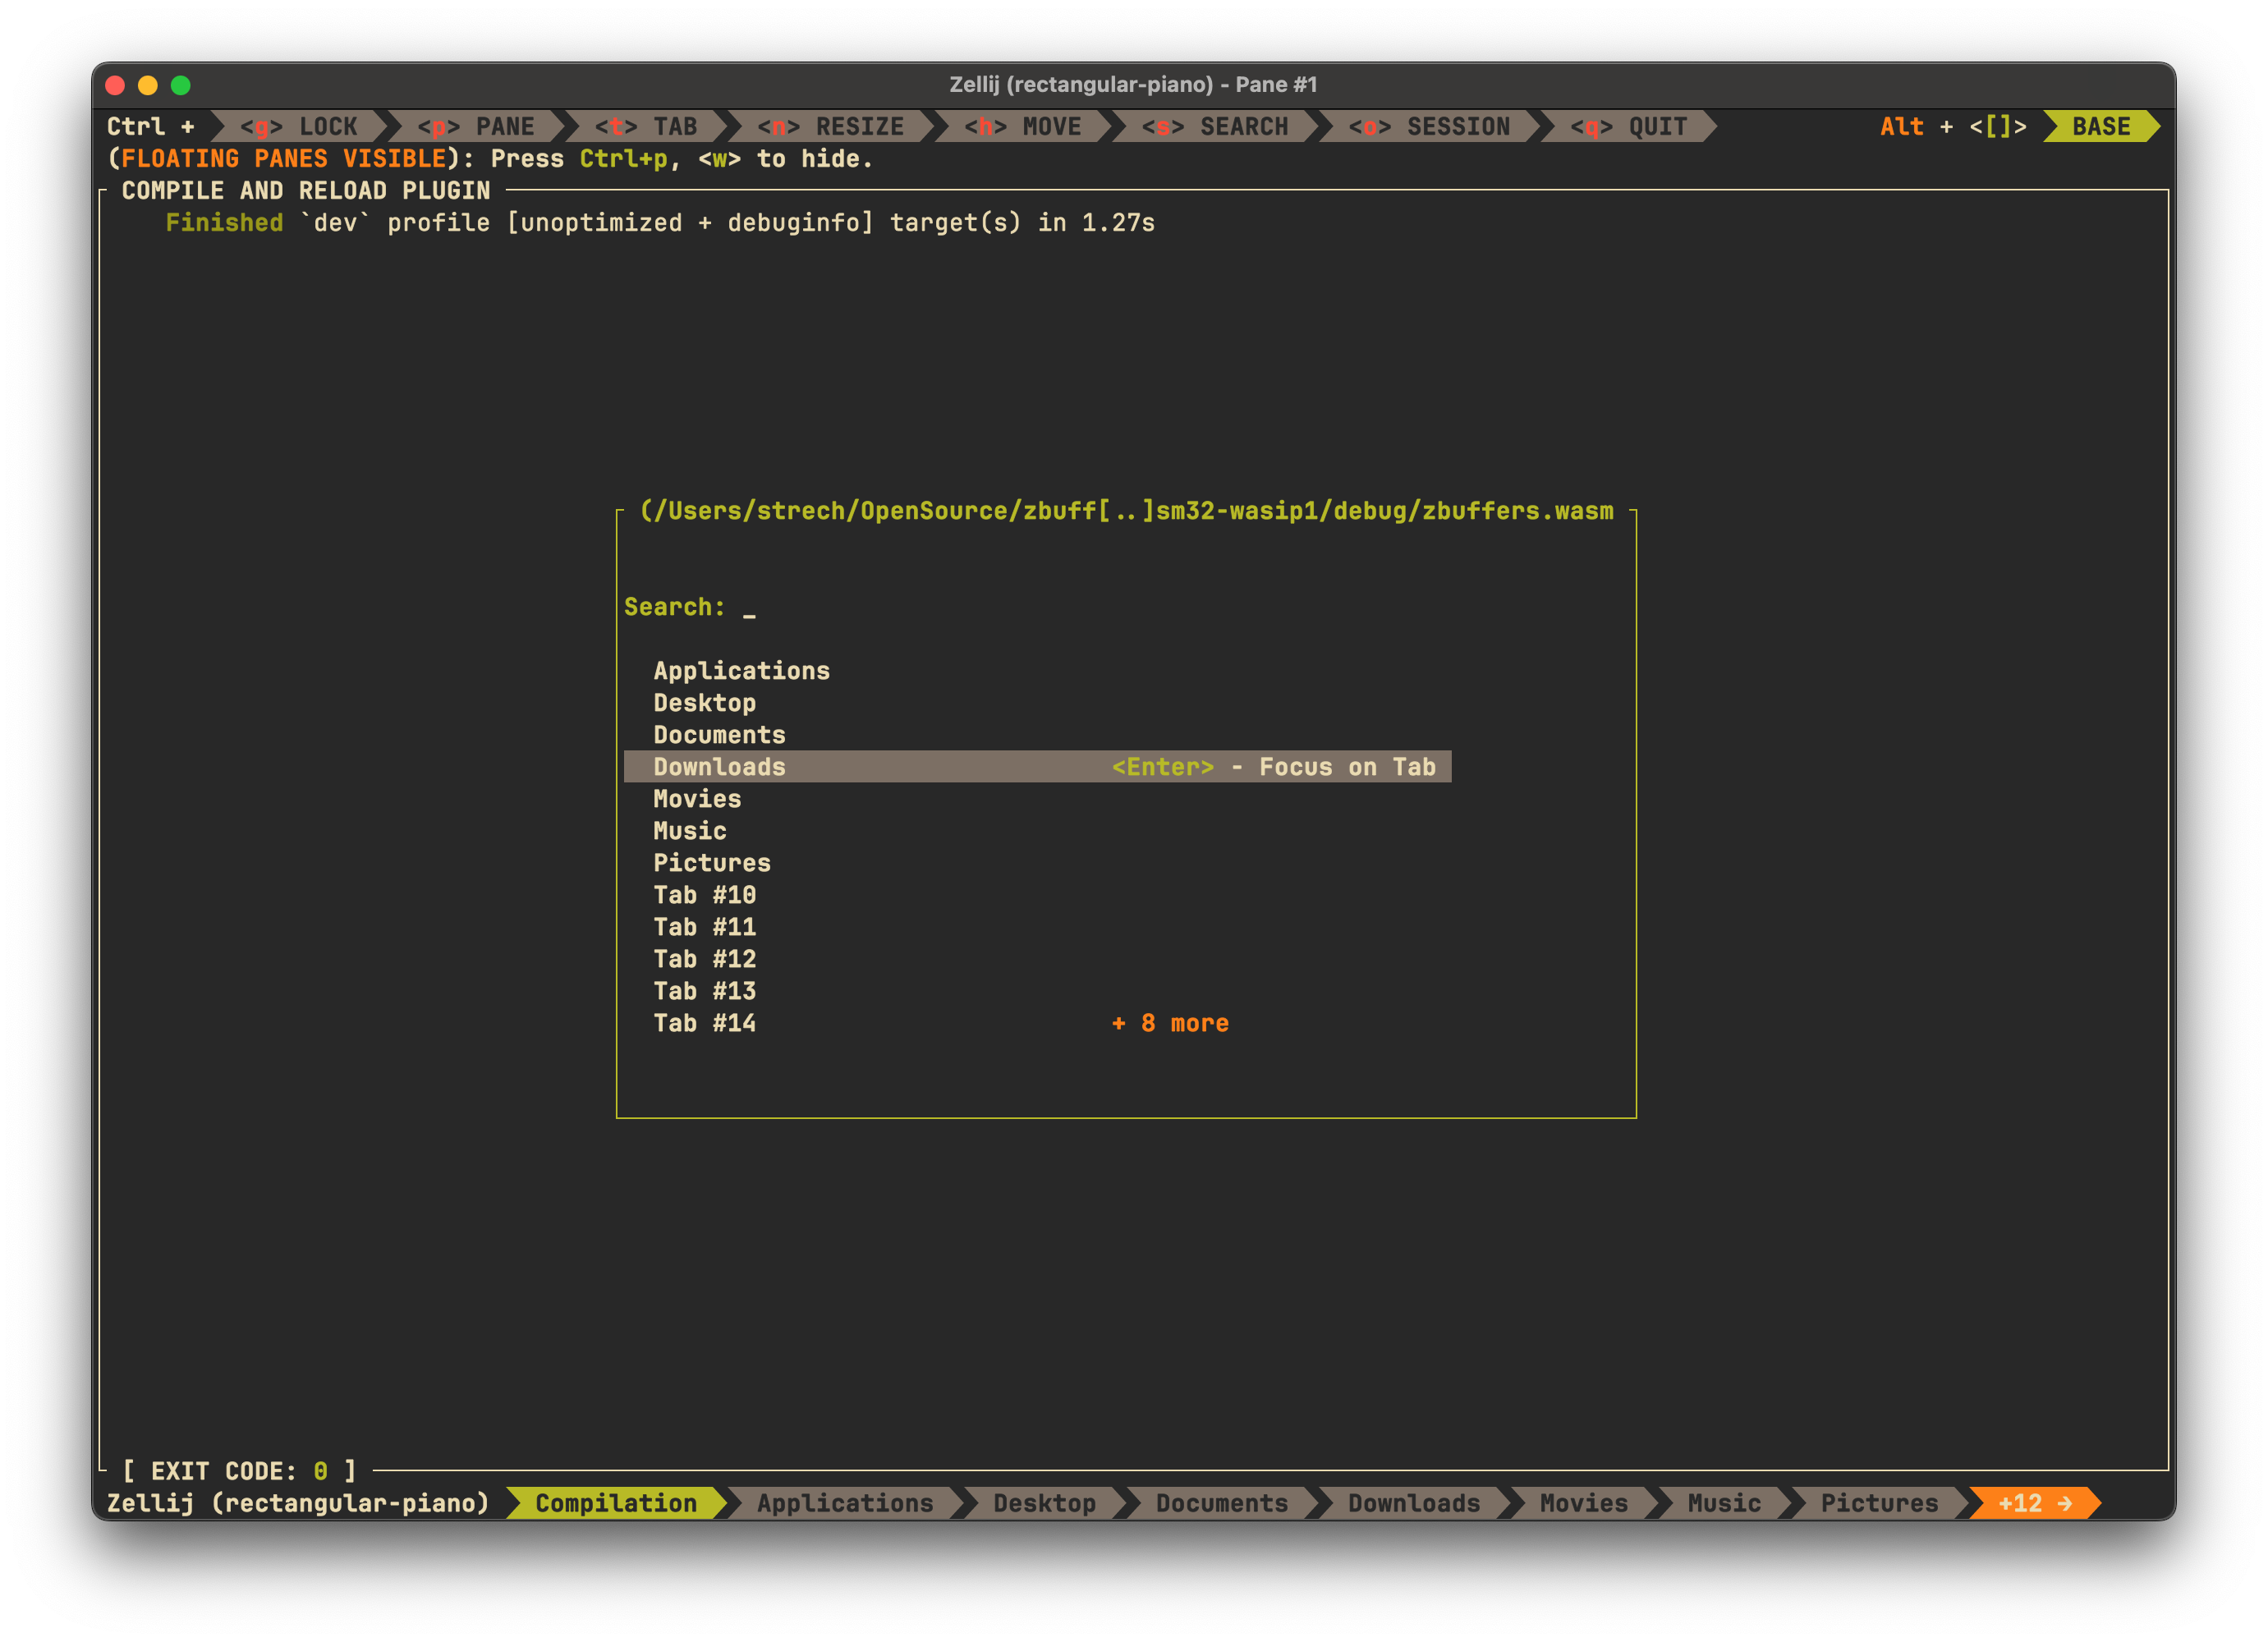
Task: Expand the '+ 8 more' list entries
Action: click(x=1170, y=1022)
